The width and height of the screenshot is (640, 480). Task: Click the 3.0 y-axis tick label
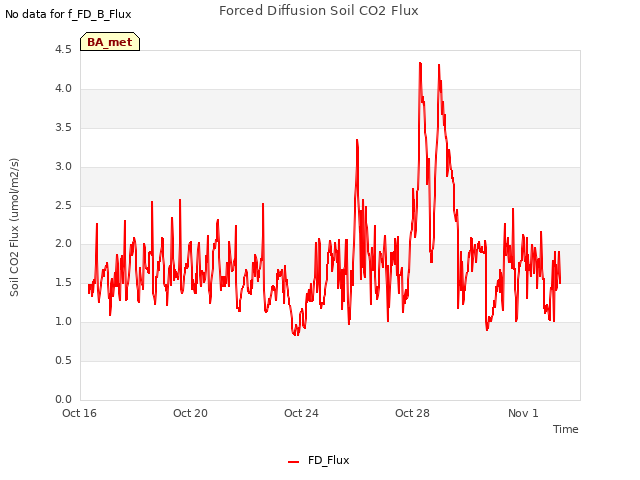click(63, 166)
